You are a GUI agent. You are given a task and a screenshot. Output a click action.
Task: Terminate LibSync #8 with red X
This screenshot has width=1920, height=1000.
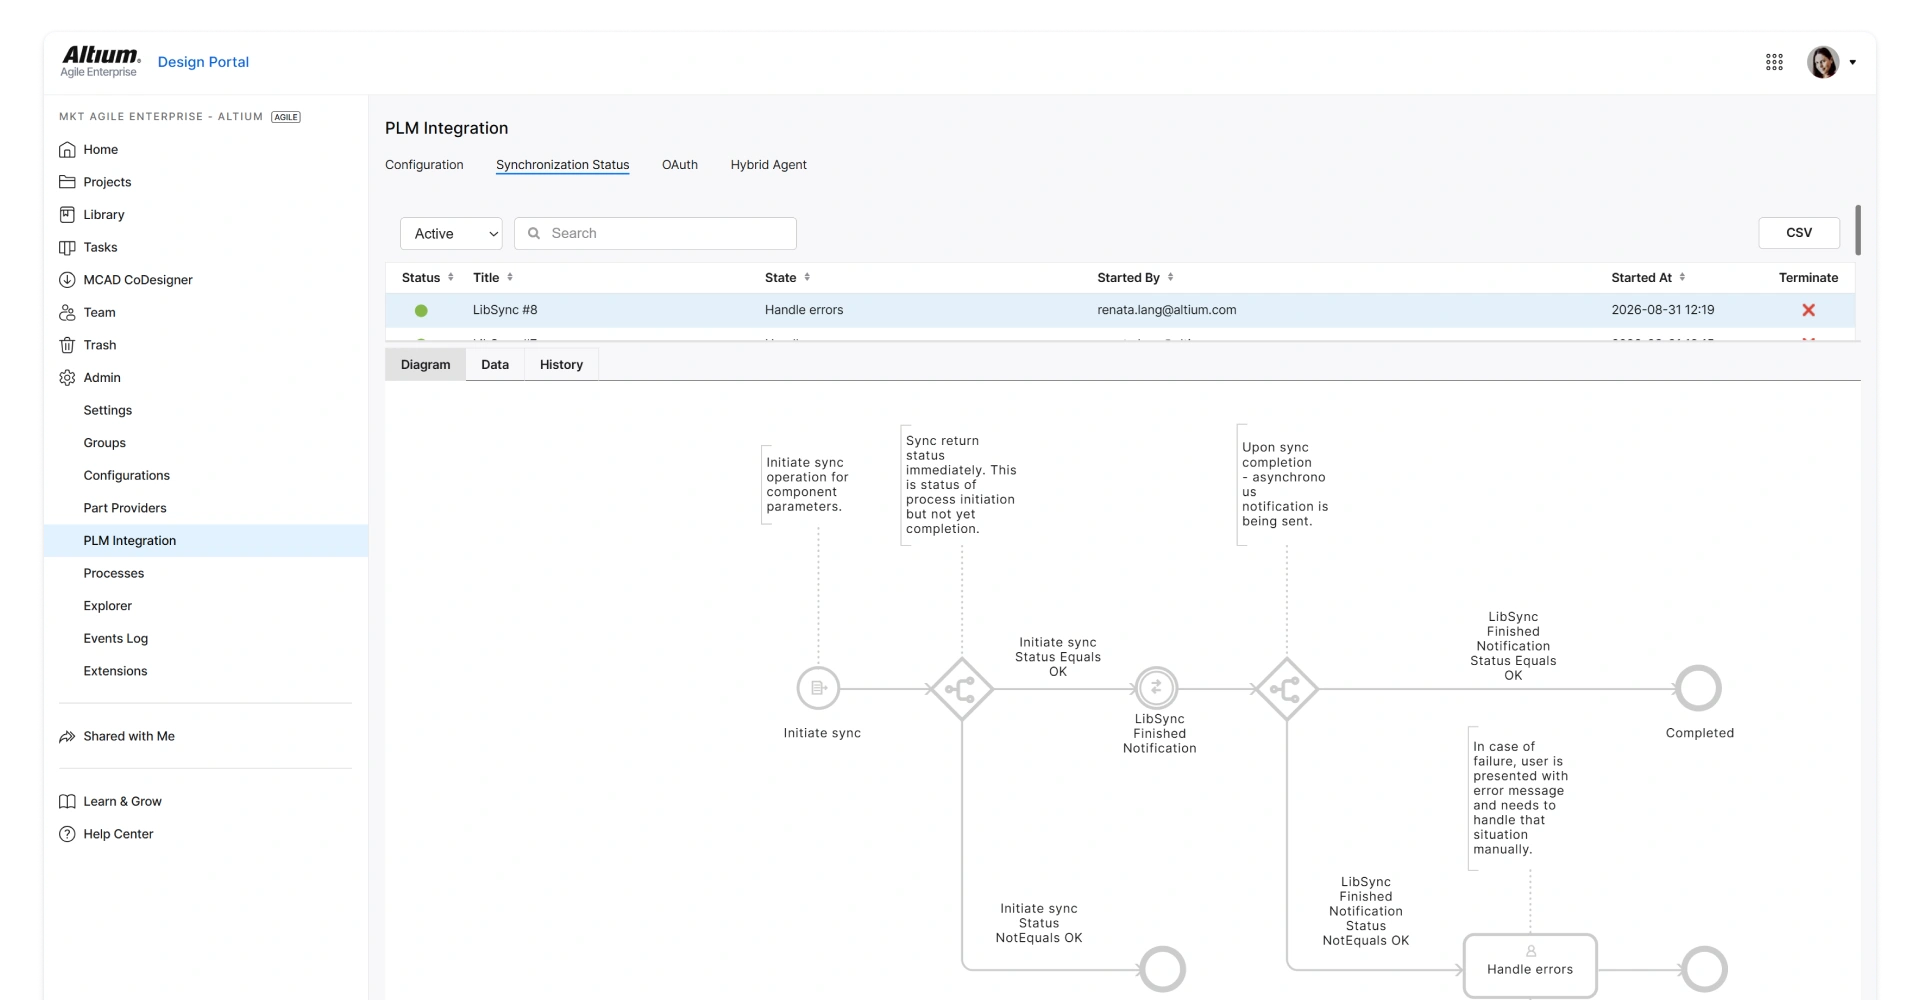pos(1808,310)
